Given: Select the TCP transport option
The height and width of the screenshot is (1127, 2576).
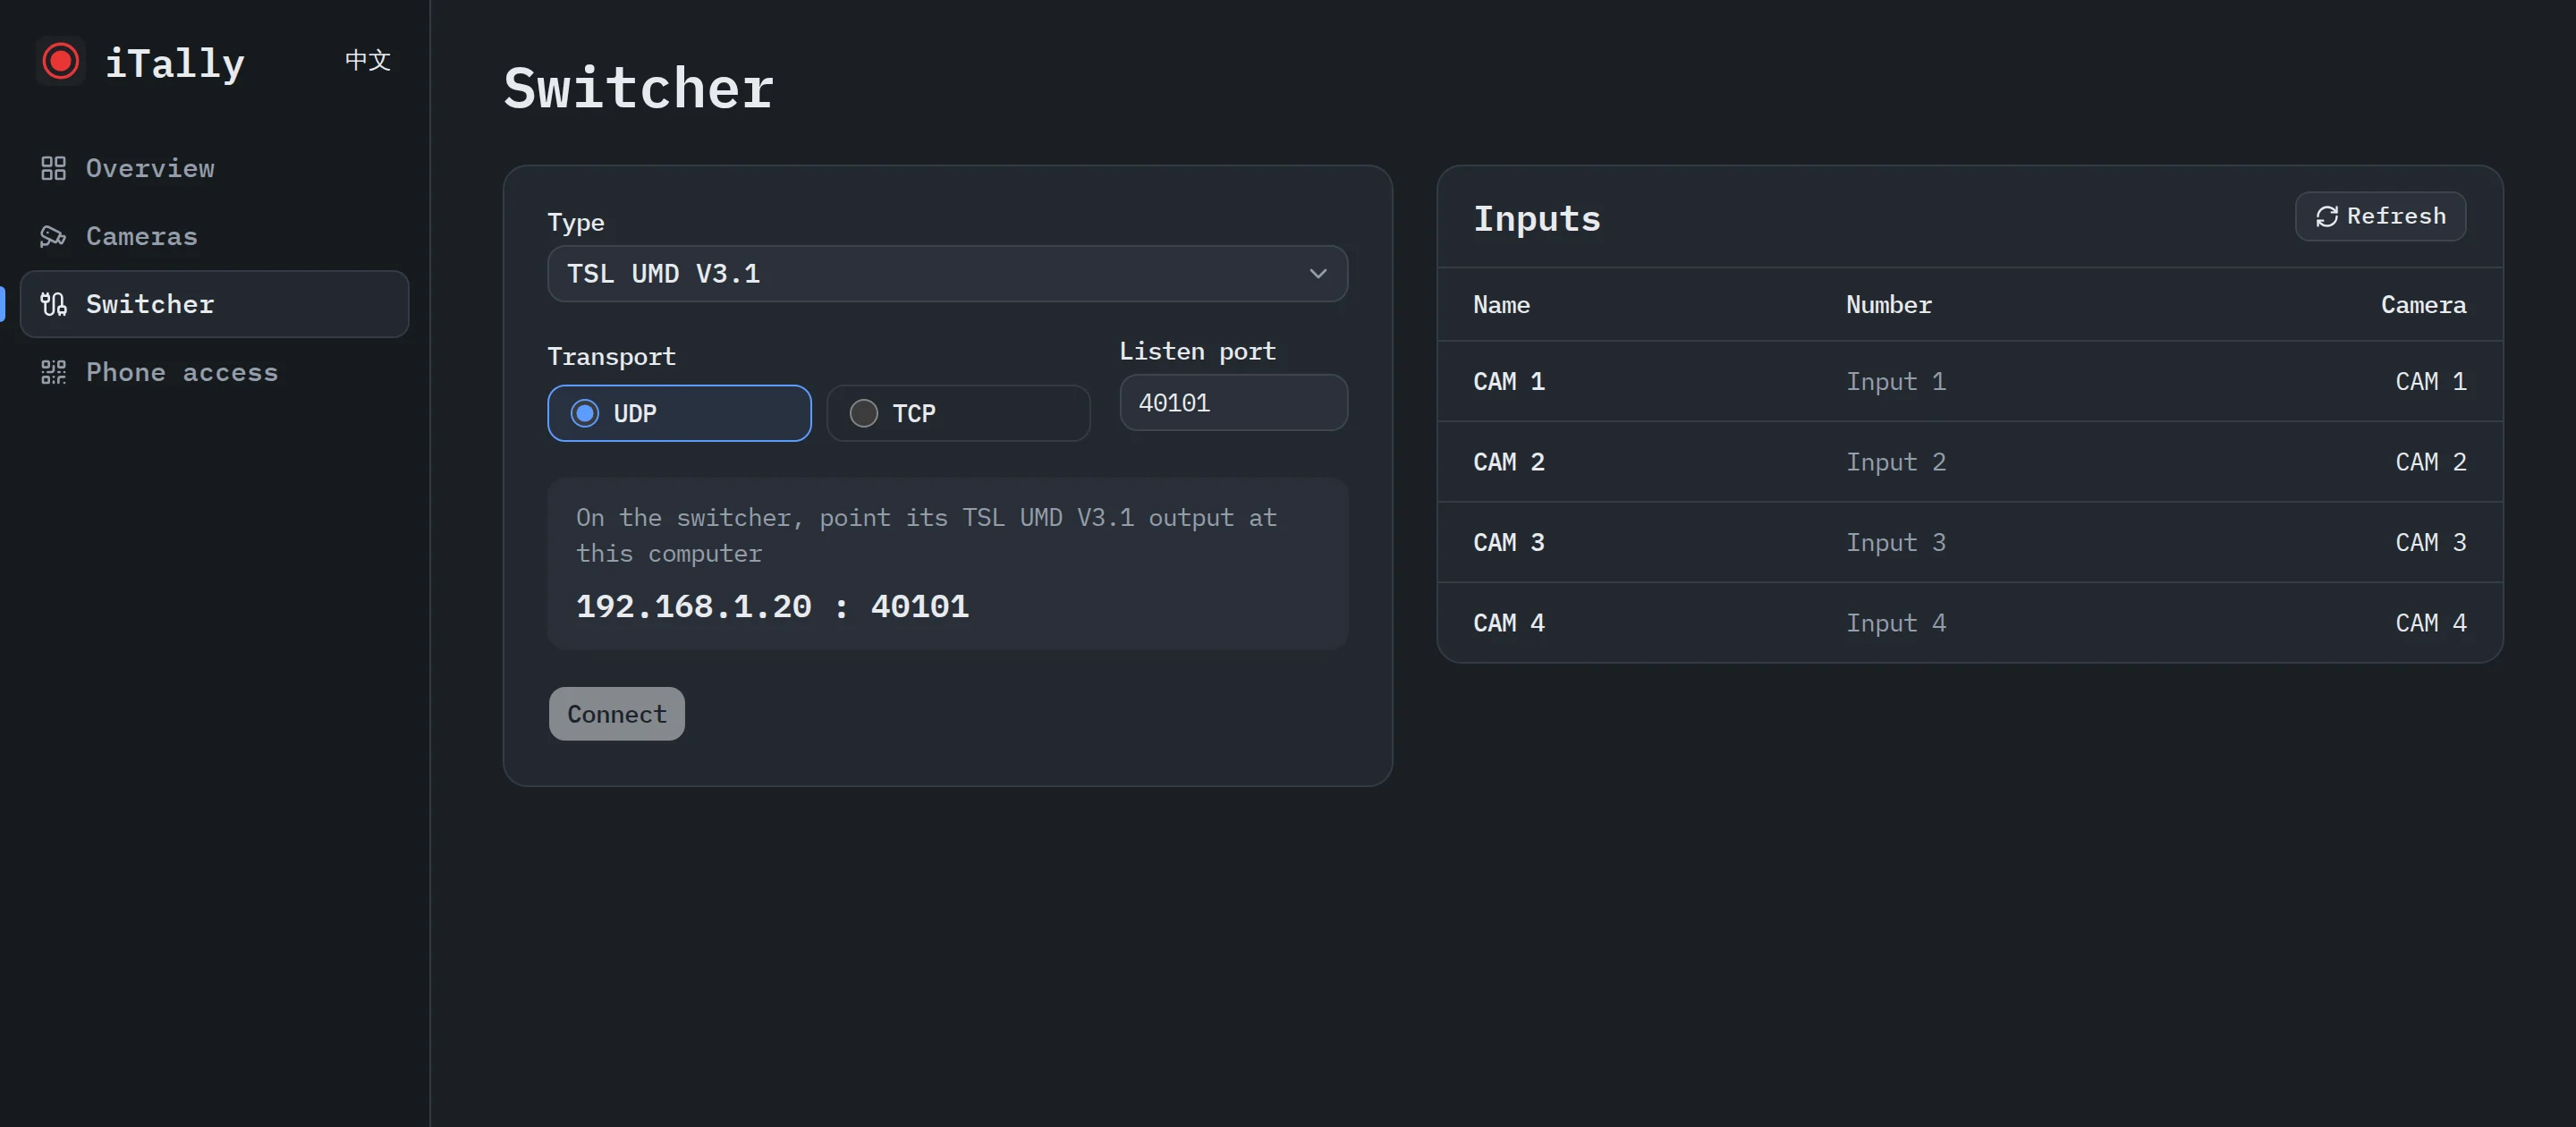Looking at the screenshot, I should point(958,413).
